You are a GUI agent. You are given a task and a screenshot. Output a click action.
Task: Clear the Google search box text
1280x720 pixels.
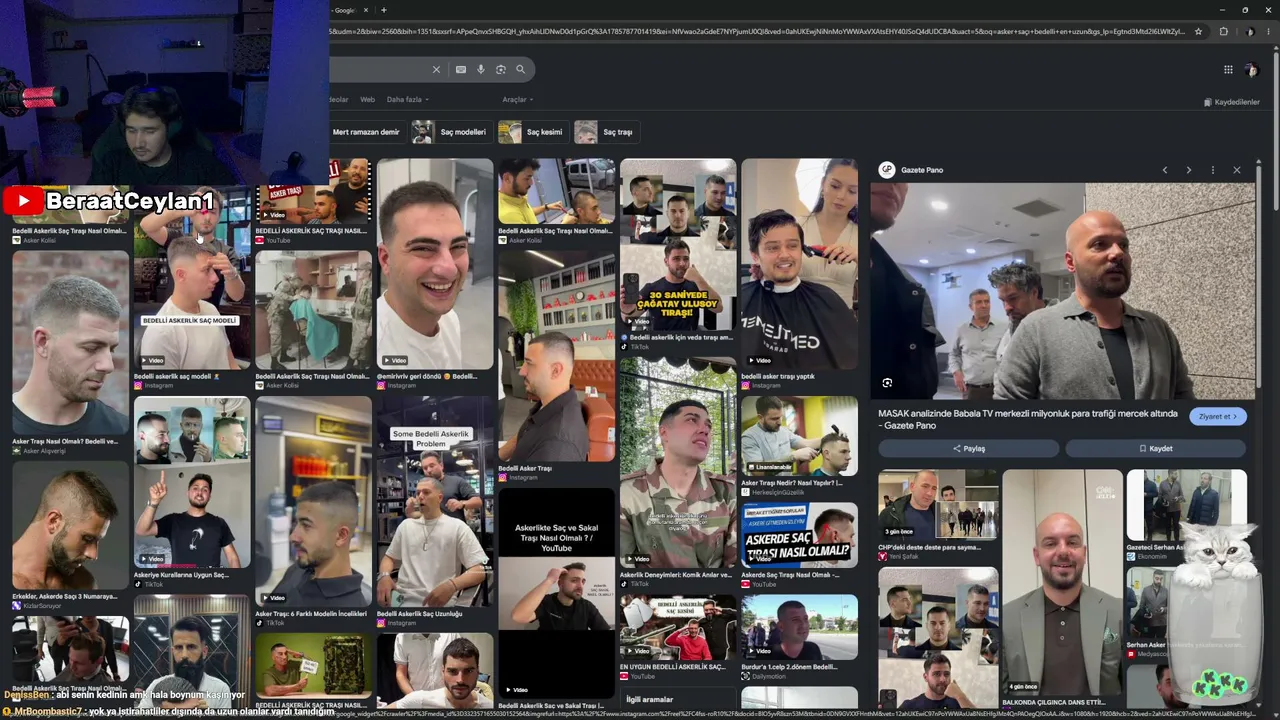(436, 69)
